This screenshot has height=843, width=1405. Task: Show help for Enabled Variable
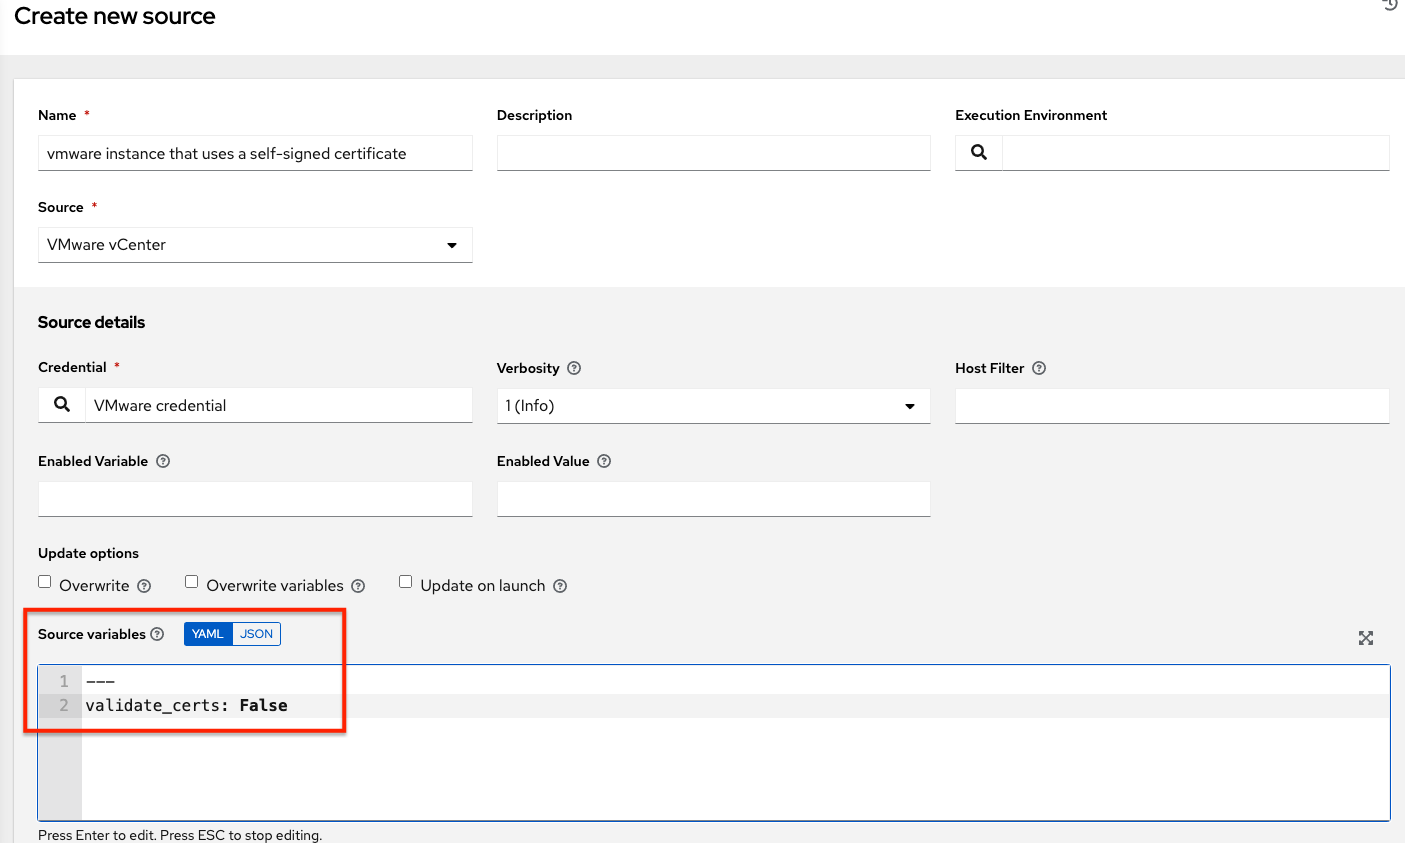click(162, 461)
